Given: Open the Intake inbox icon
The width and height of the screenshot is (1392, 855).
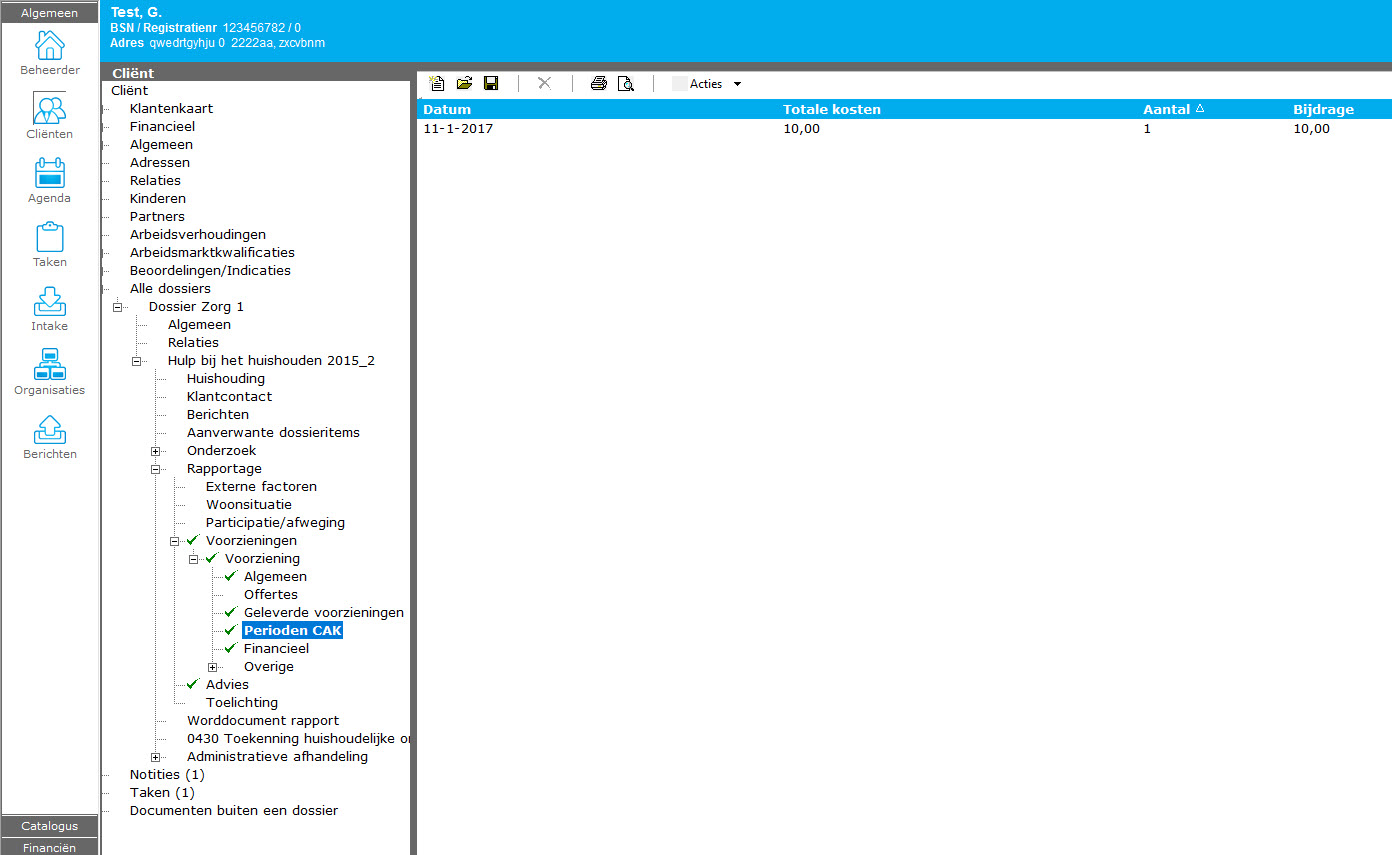Looking at the screenshot, I should click(50, 308).
